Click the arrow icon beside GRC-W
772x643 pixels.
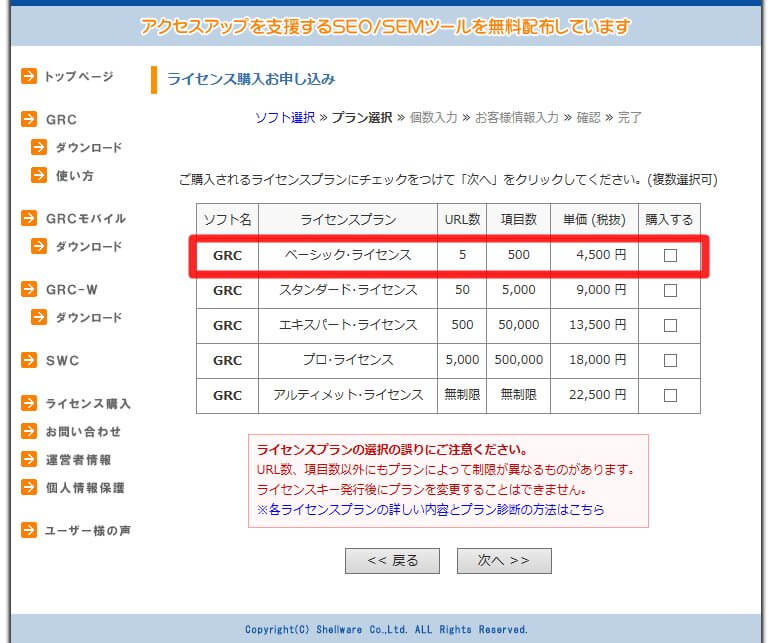point(29,289)
